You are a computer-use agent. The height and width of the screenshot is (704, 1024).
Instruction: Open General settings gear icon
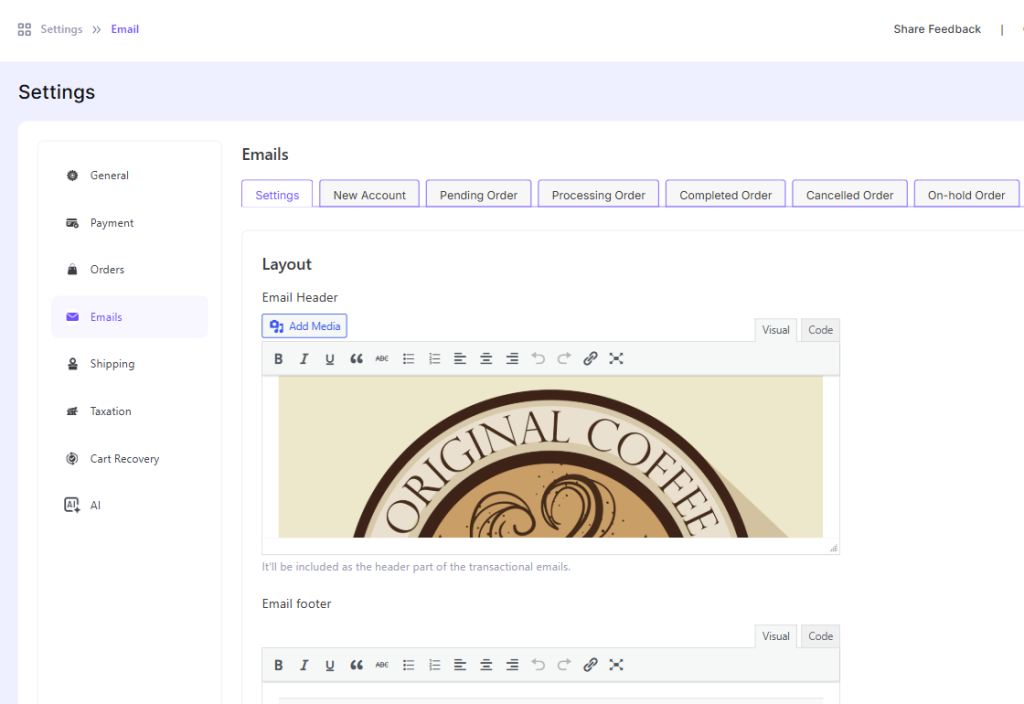tap(72, 175)
